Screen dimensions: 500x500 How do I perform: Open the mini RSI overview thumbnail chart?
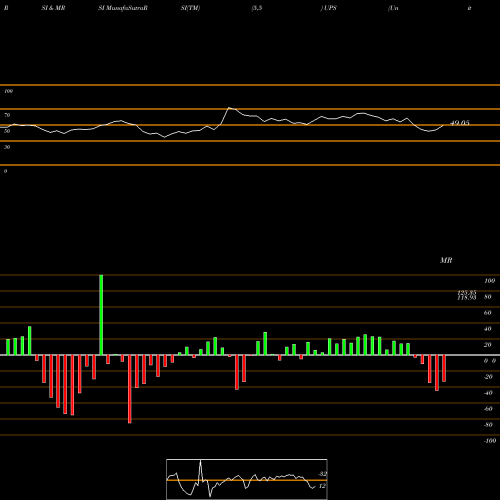click(247, 479)
